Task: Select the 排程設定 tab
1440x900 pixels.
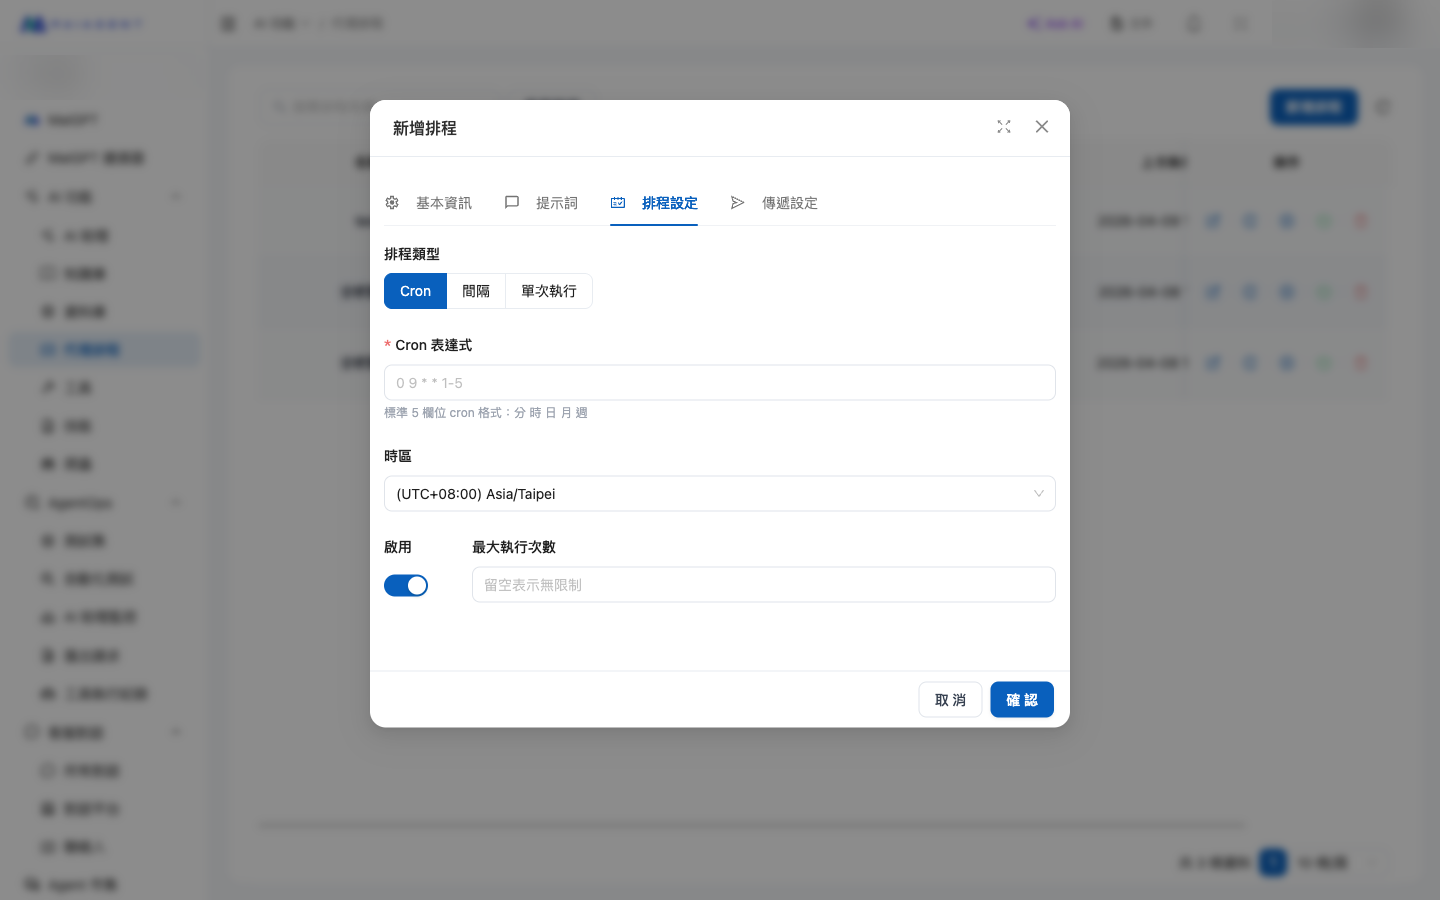Action: pos(654,203)
